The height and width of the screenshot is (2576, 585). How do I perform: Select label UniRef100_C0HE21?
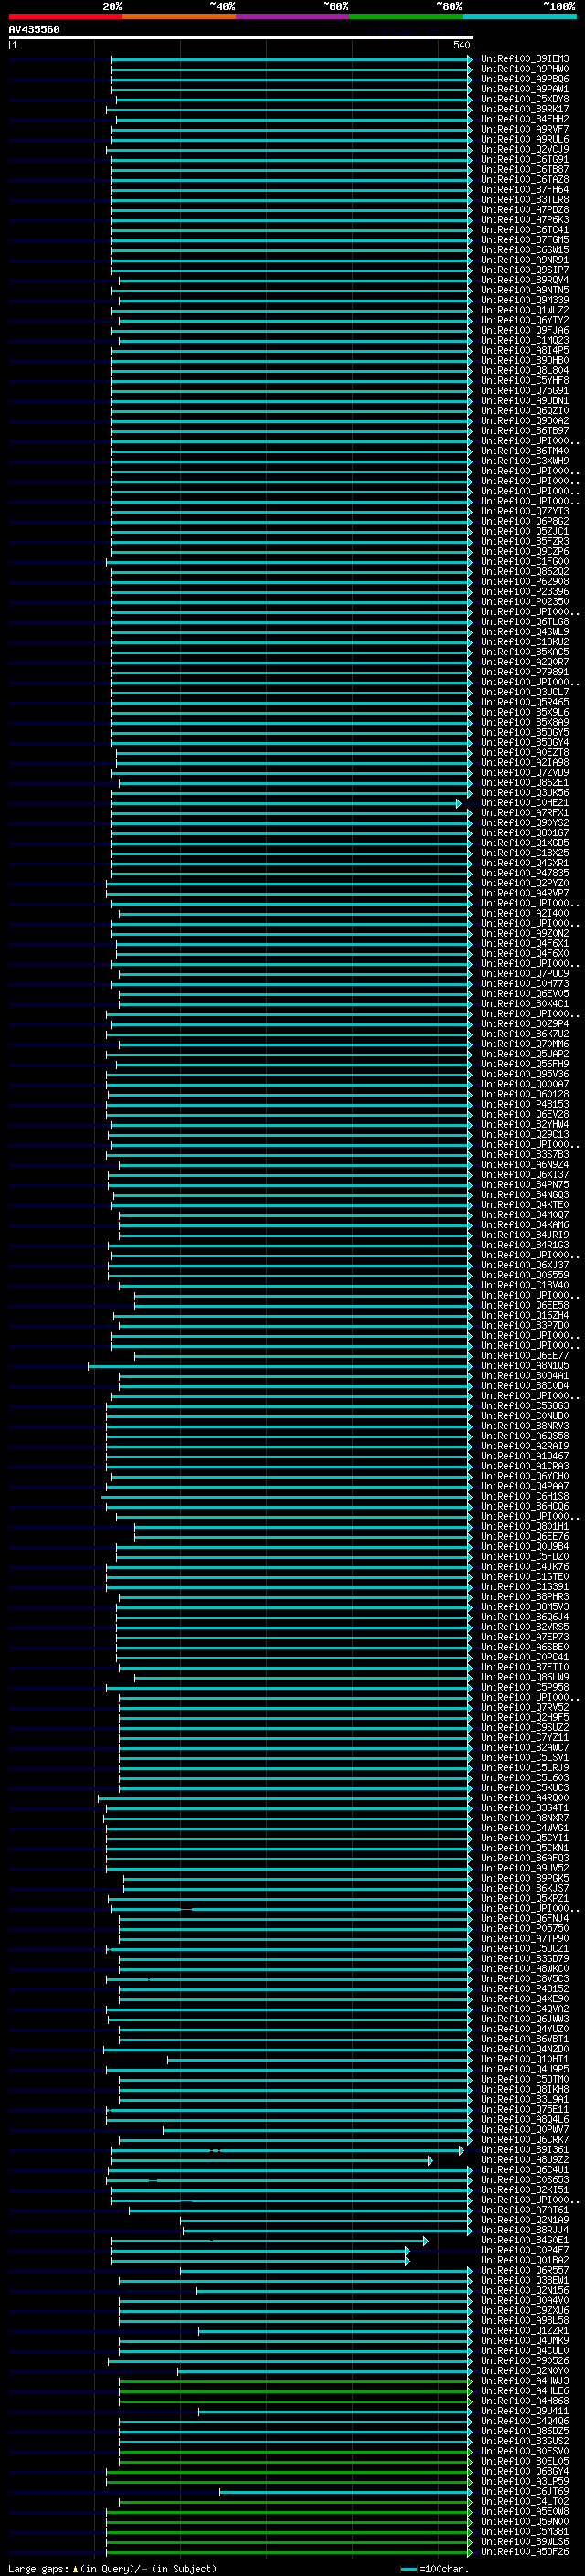pos(524,803)
